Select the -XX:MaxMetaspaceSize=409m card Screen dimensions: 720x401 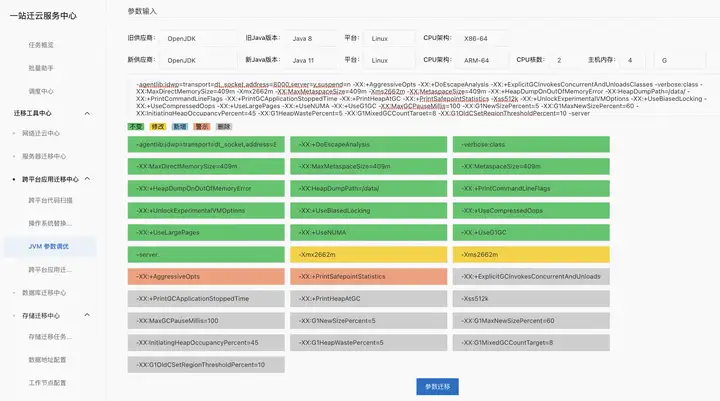click(x=369, y=166)
